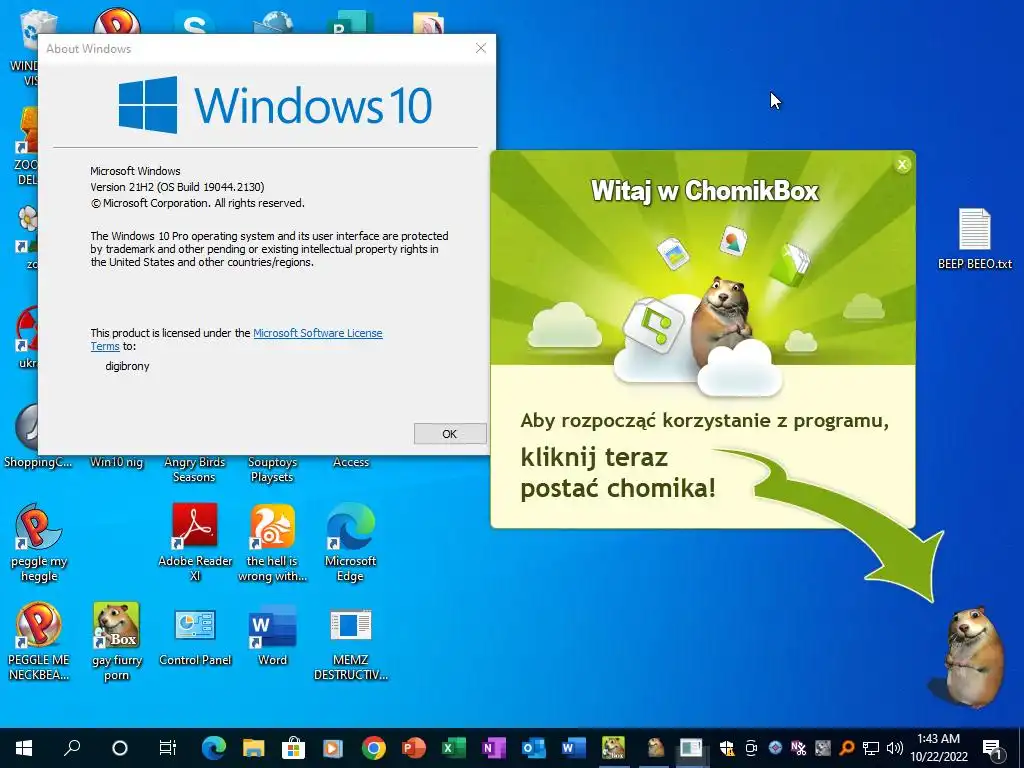Open PowerPoint from the taskbar
Image resolution: width=1024 pixels, height=768 pixels.
[413, 748]
